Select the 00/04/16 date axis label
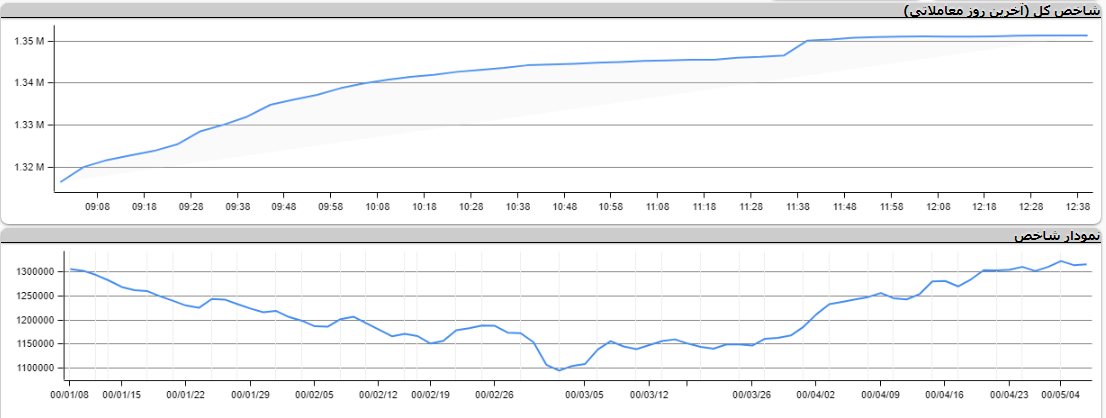Image resolution: width=1106 pixels, height=418 pixels. (944, 394)
